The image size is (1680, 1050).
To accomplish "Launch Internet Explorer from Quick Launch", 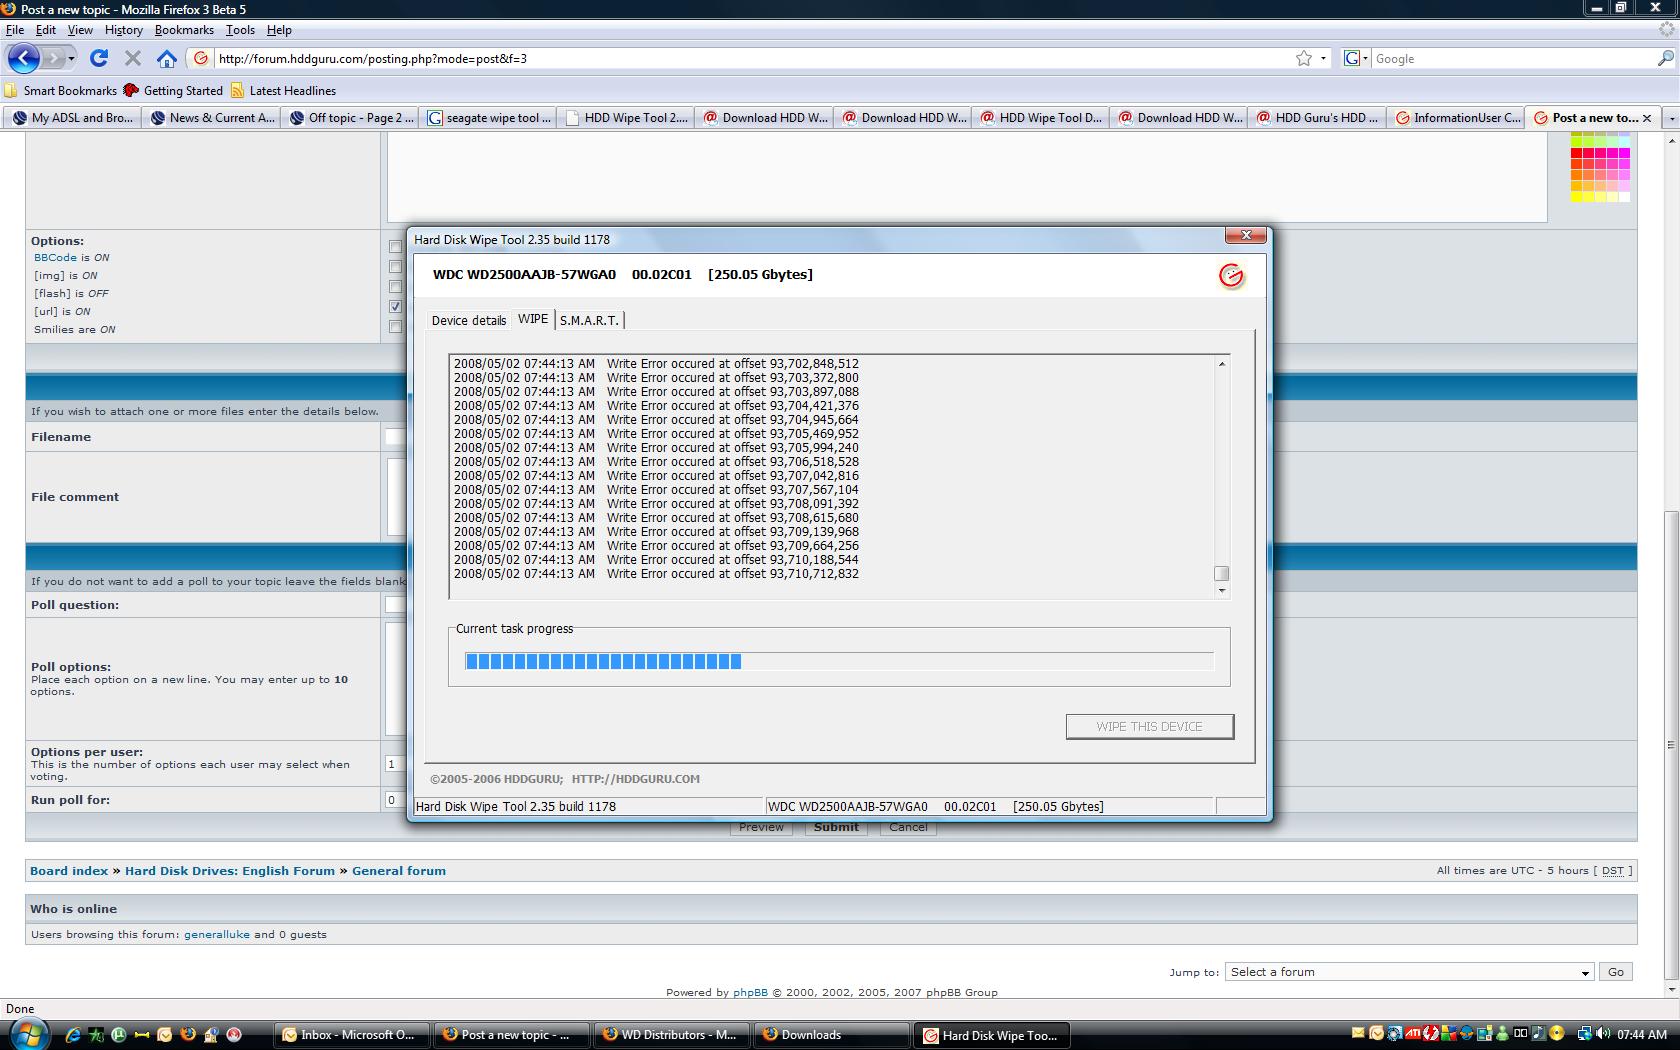I will coord(73,1035).
